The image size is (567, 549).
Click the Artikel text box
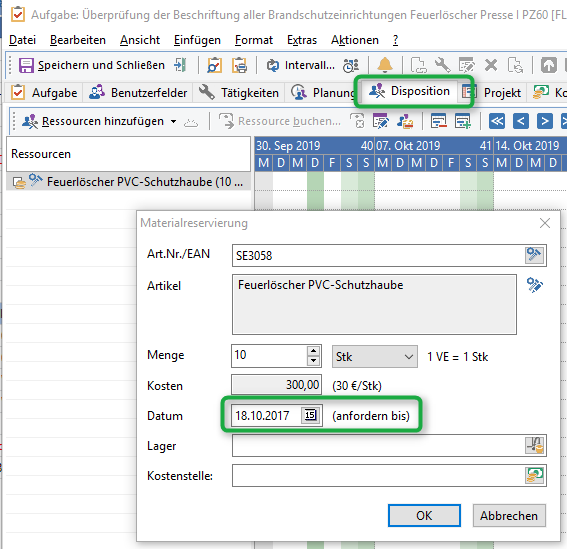[x=374, y=305]
